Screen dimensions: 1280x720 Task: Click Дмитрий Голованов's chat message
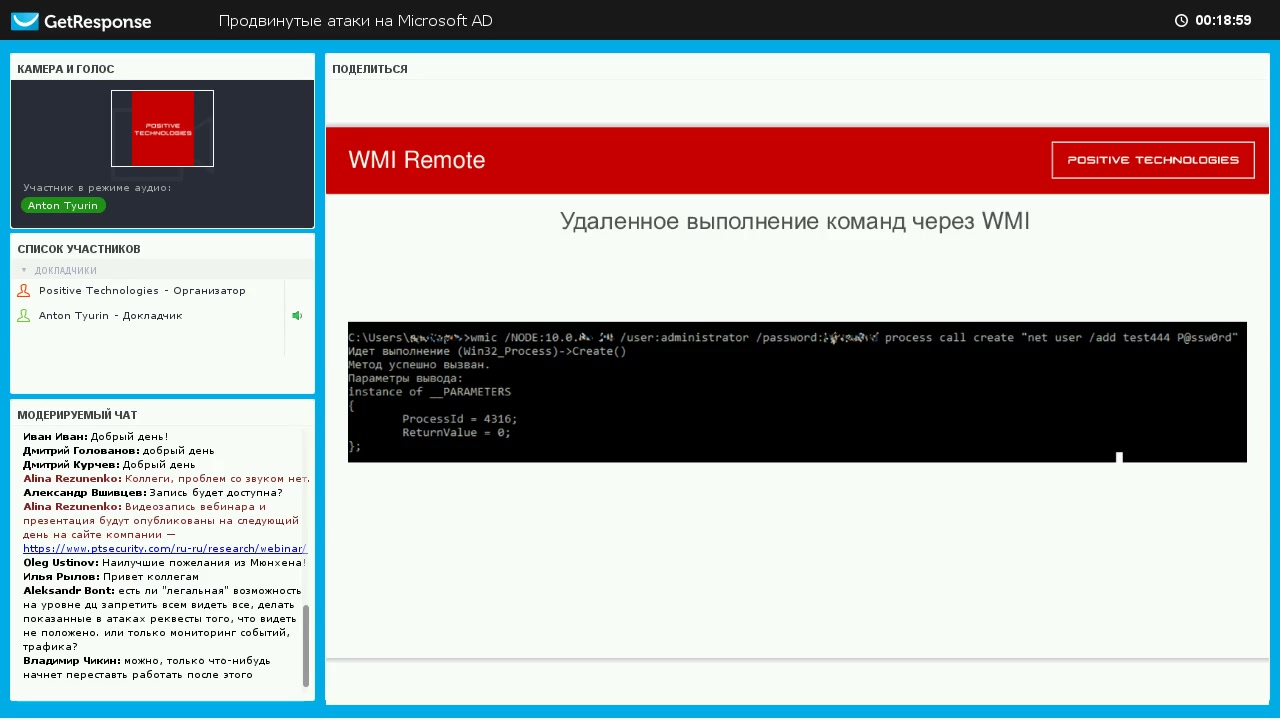119,451
